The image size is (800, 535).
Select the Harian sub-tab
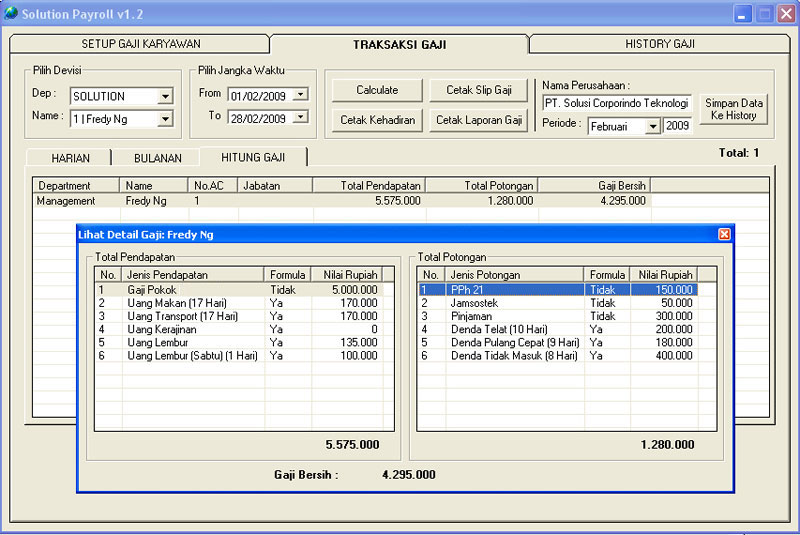tap(70, 158)
